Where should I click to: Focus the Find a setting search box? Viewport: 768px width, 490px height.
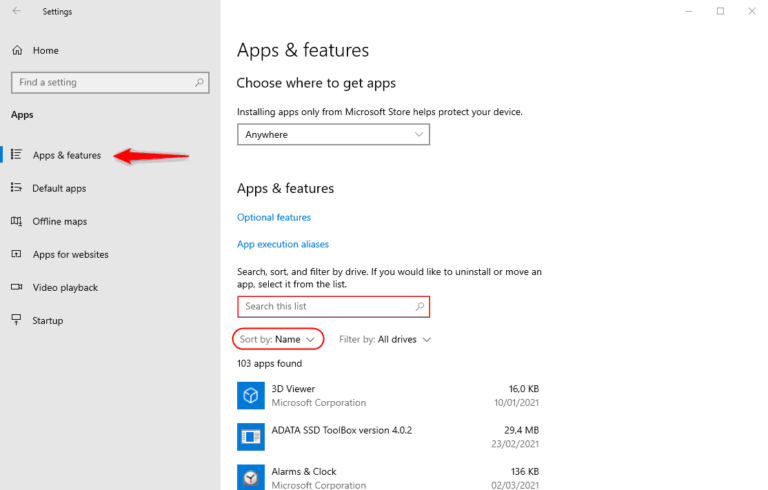click(x=110, y=82)
